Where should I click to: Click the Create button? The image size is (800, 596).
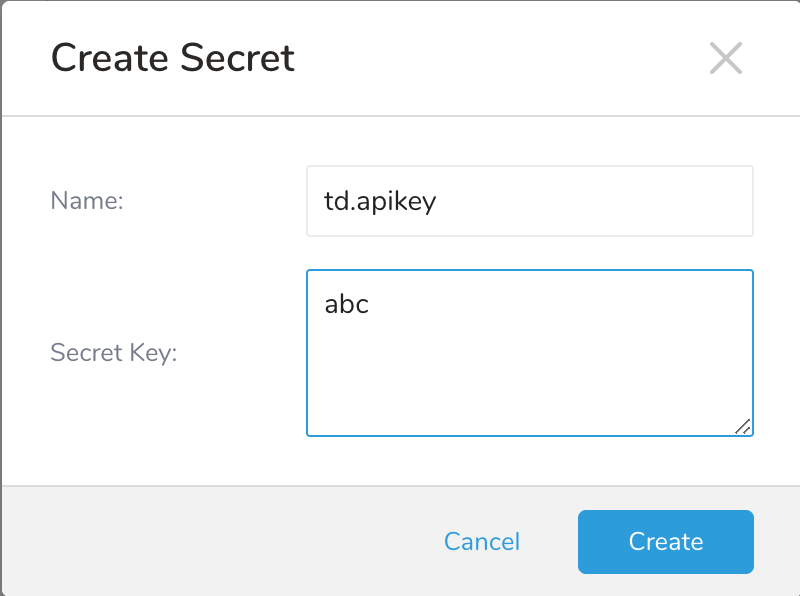pyautogui.click(x=665, y=541)
